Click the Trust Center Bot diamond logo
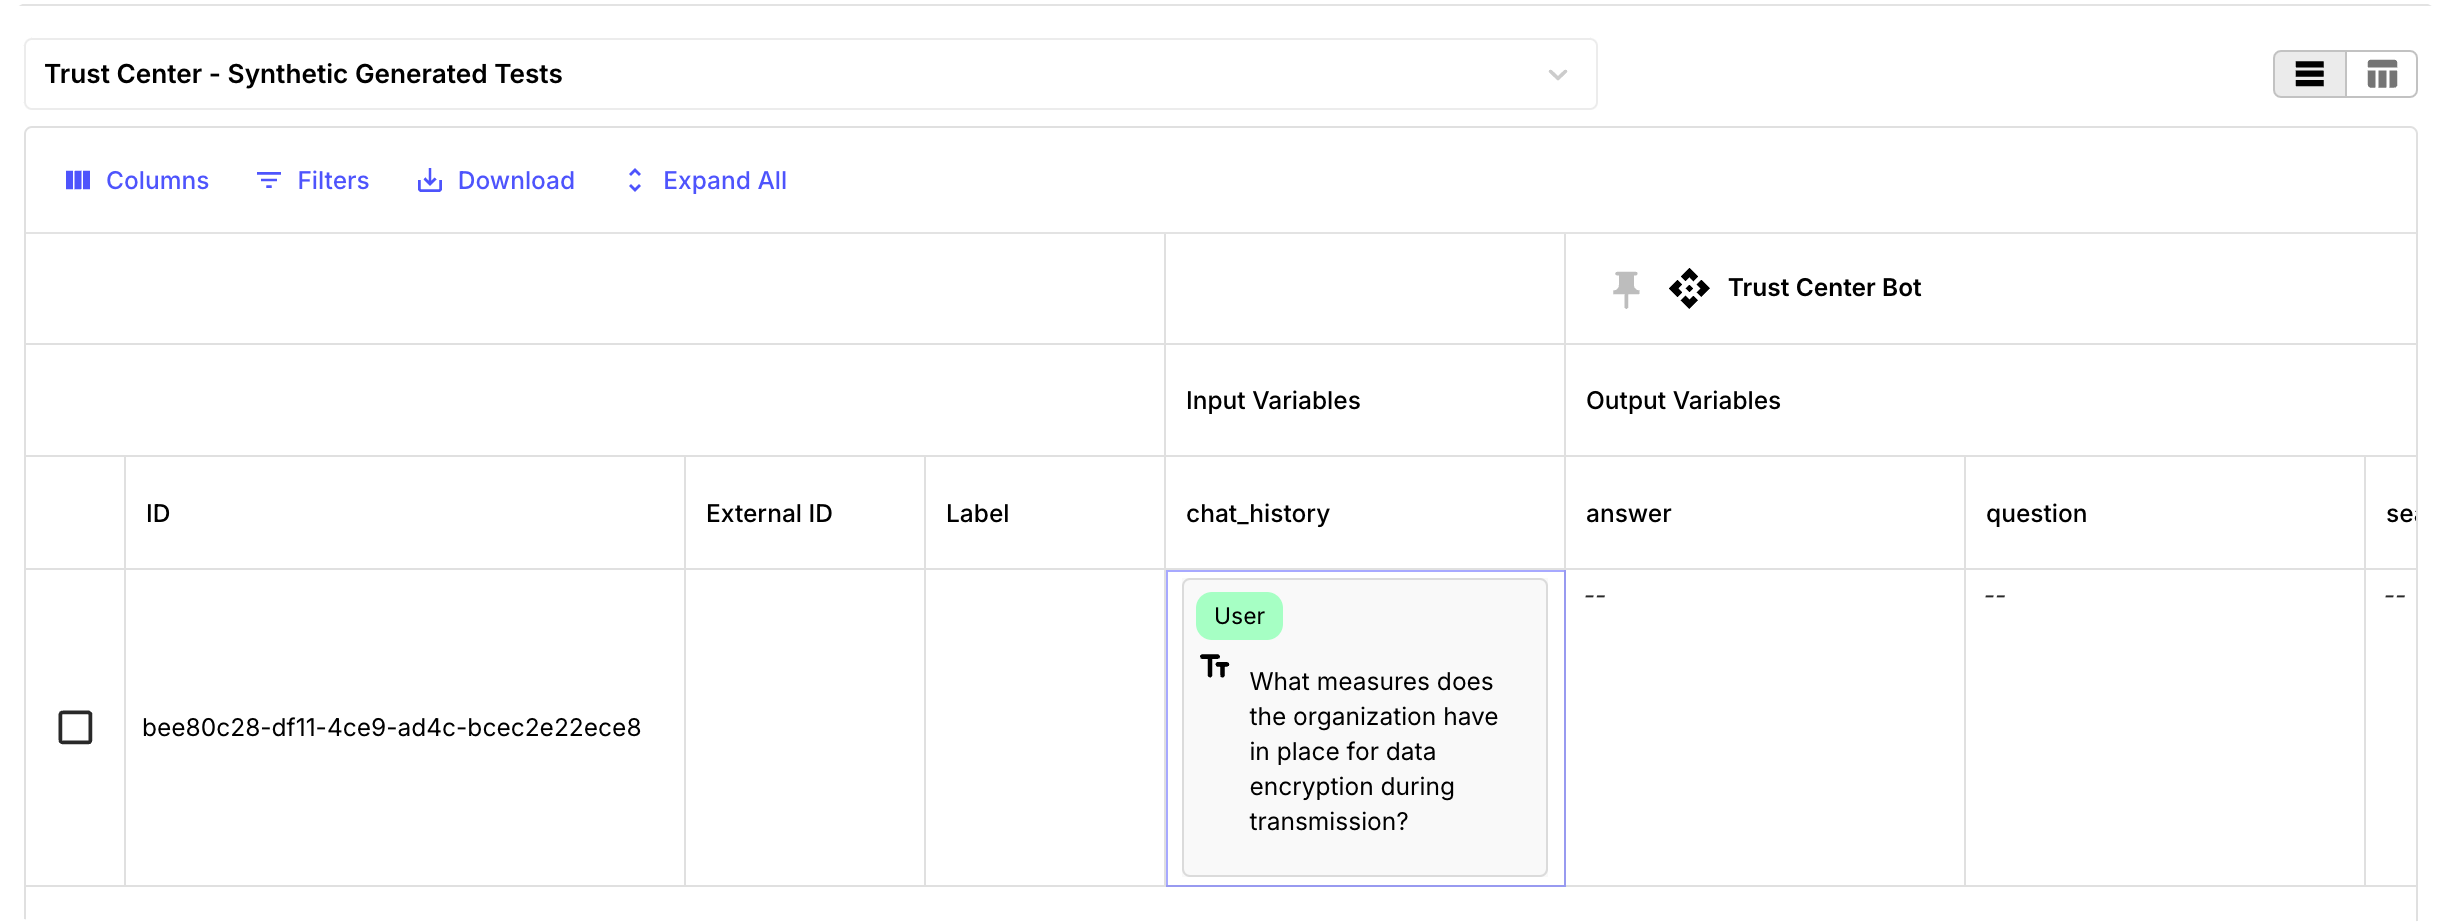Viewport: 2450px width, 922px height. 1689,288
